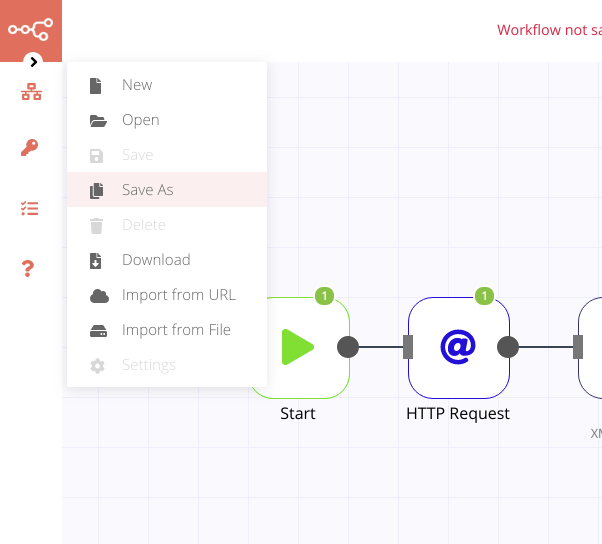Open the Help question mark icon
This screenshot has width=602, height=544.
tap(29, 268)
